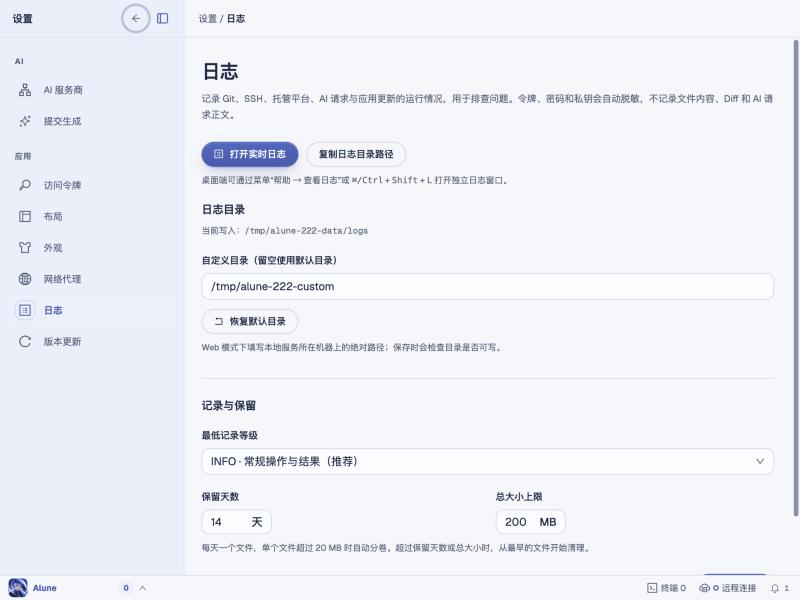Click the 外观 shirt icon
Screen dimensions: 800x600
pyautogui.click(x=24, y=247)
